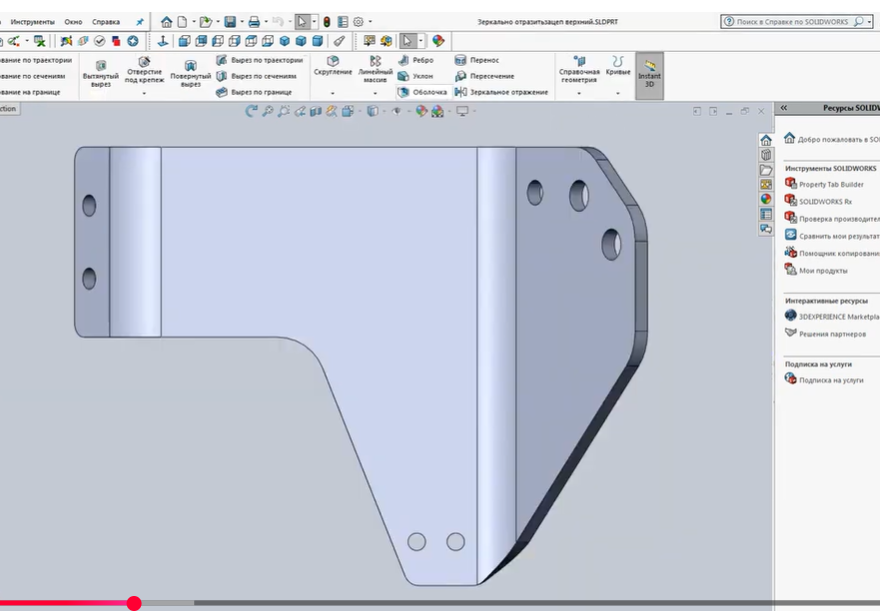The width and height of the screenshot is (880, 611).
Task: Select the Линейный массив (linear pattern) tool
Action: 375,70
